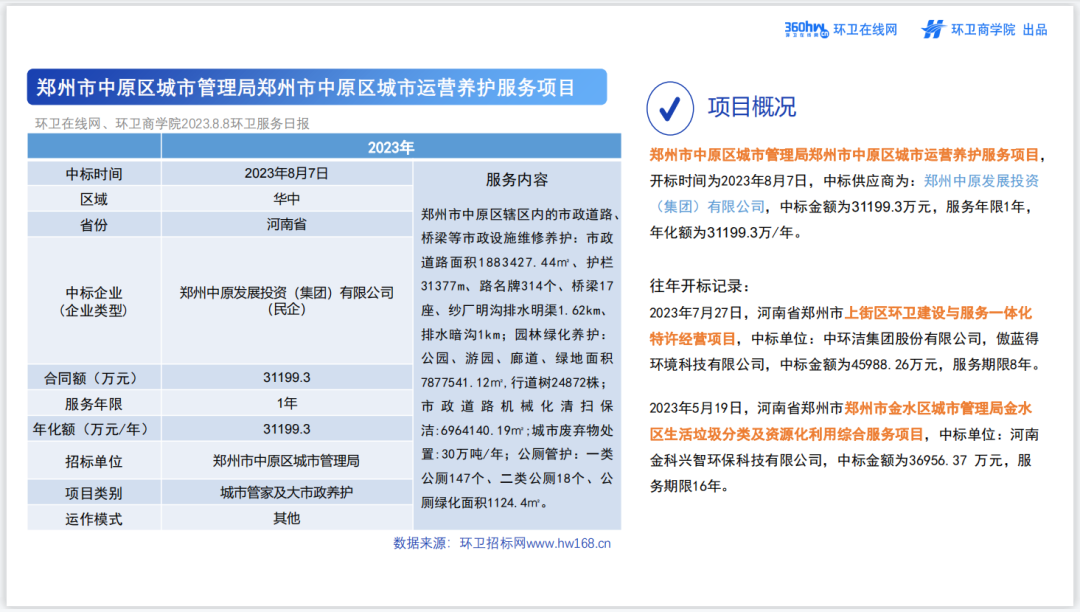
Task: Click the 其他 value cell
Action: tap(287, 518)
